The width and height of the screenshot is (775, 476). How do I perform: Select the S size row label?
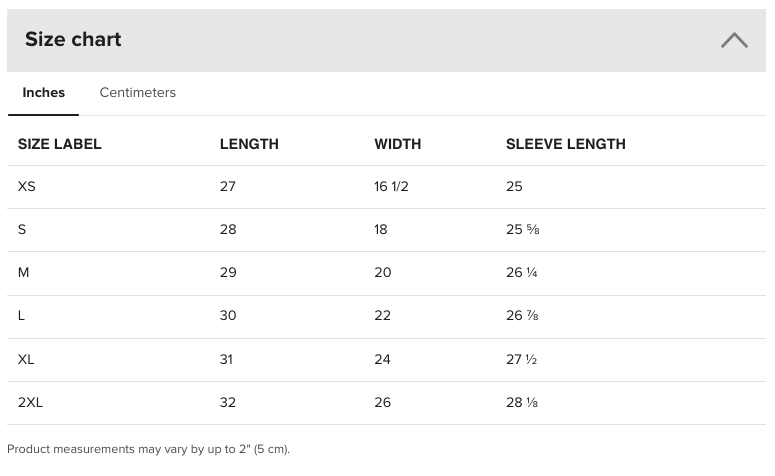pyautogui.click(x=22, y=229)
